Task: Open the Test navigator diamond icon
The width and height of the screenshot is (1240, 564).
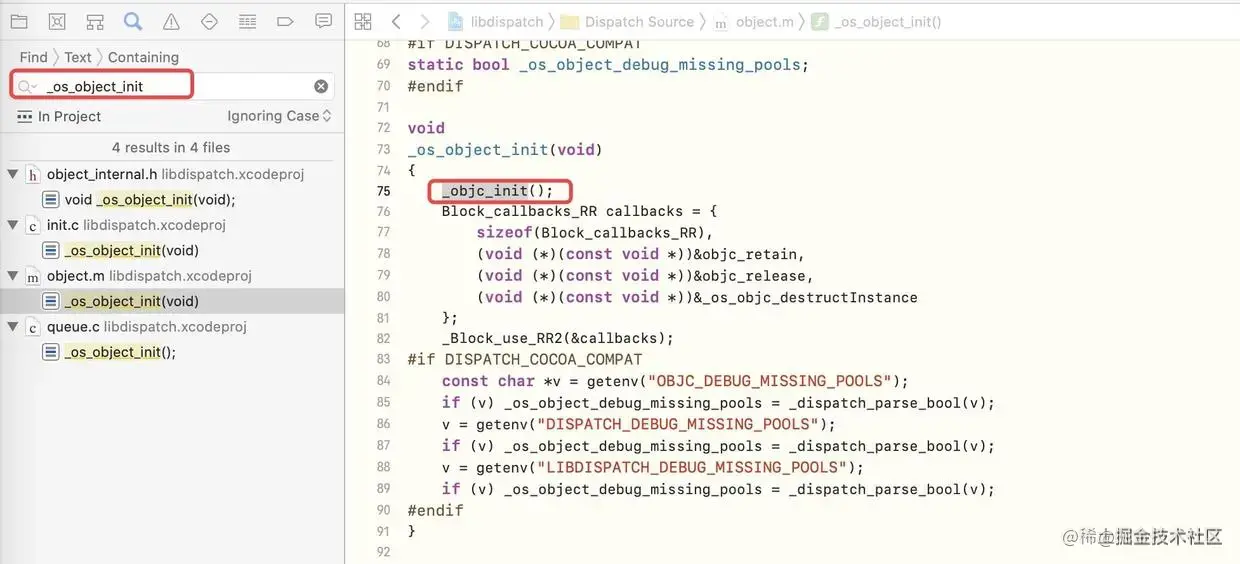Action: click(209, 21)
